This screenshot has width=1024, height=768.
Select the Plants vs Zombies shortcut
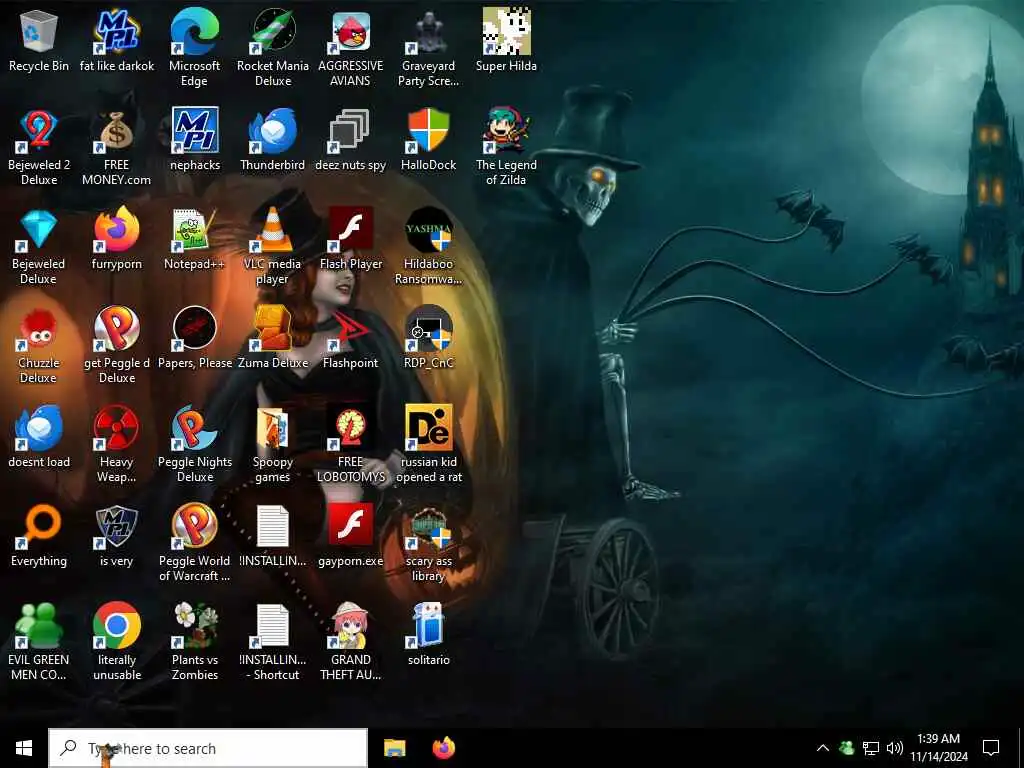(195, 626)
